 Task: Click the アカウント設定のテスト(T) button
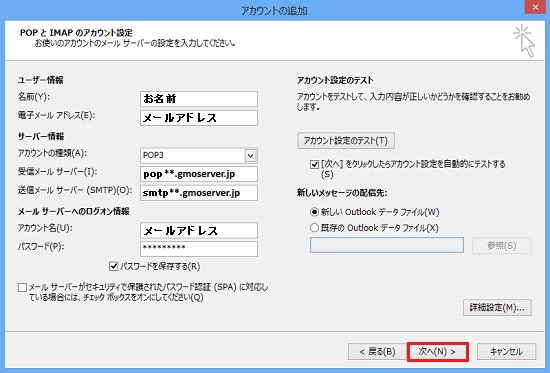click(346, 141)
